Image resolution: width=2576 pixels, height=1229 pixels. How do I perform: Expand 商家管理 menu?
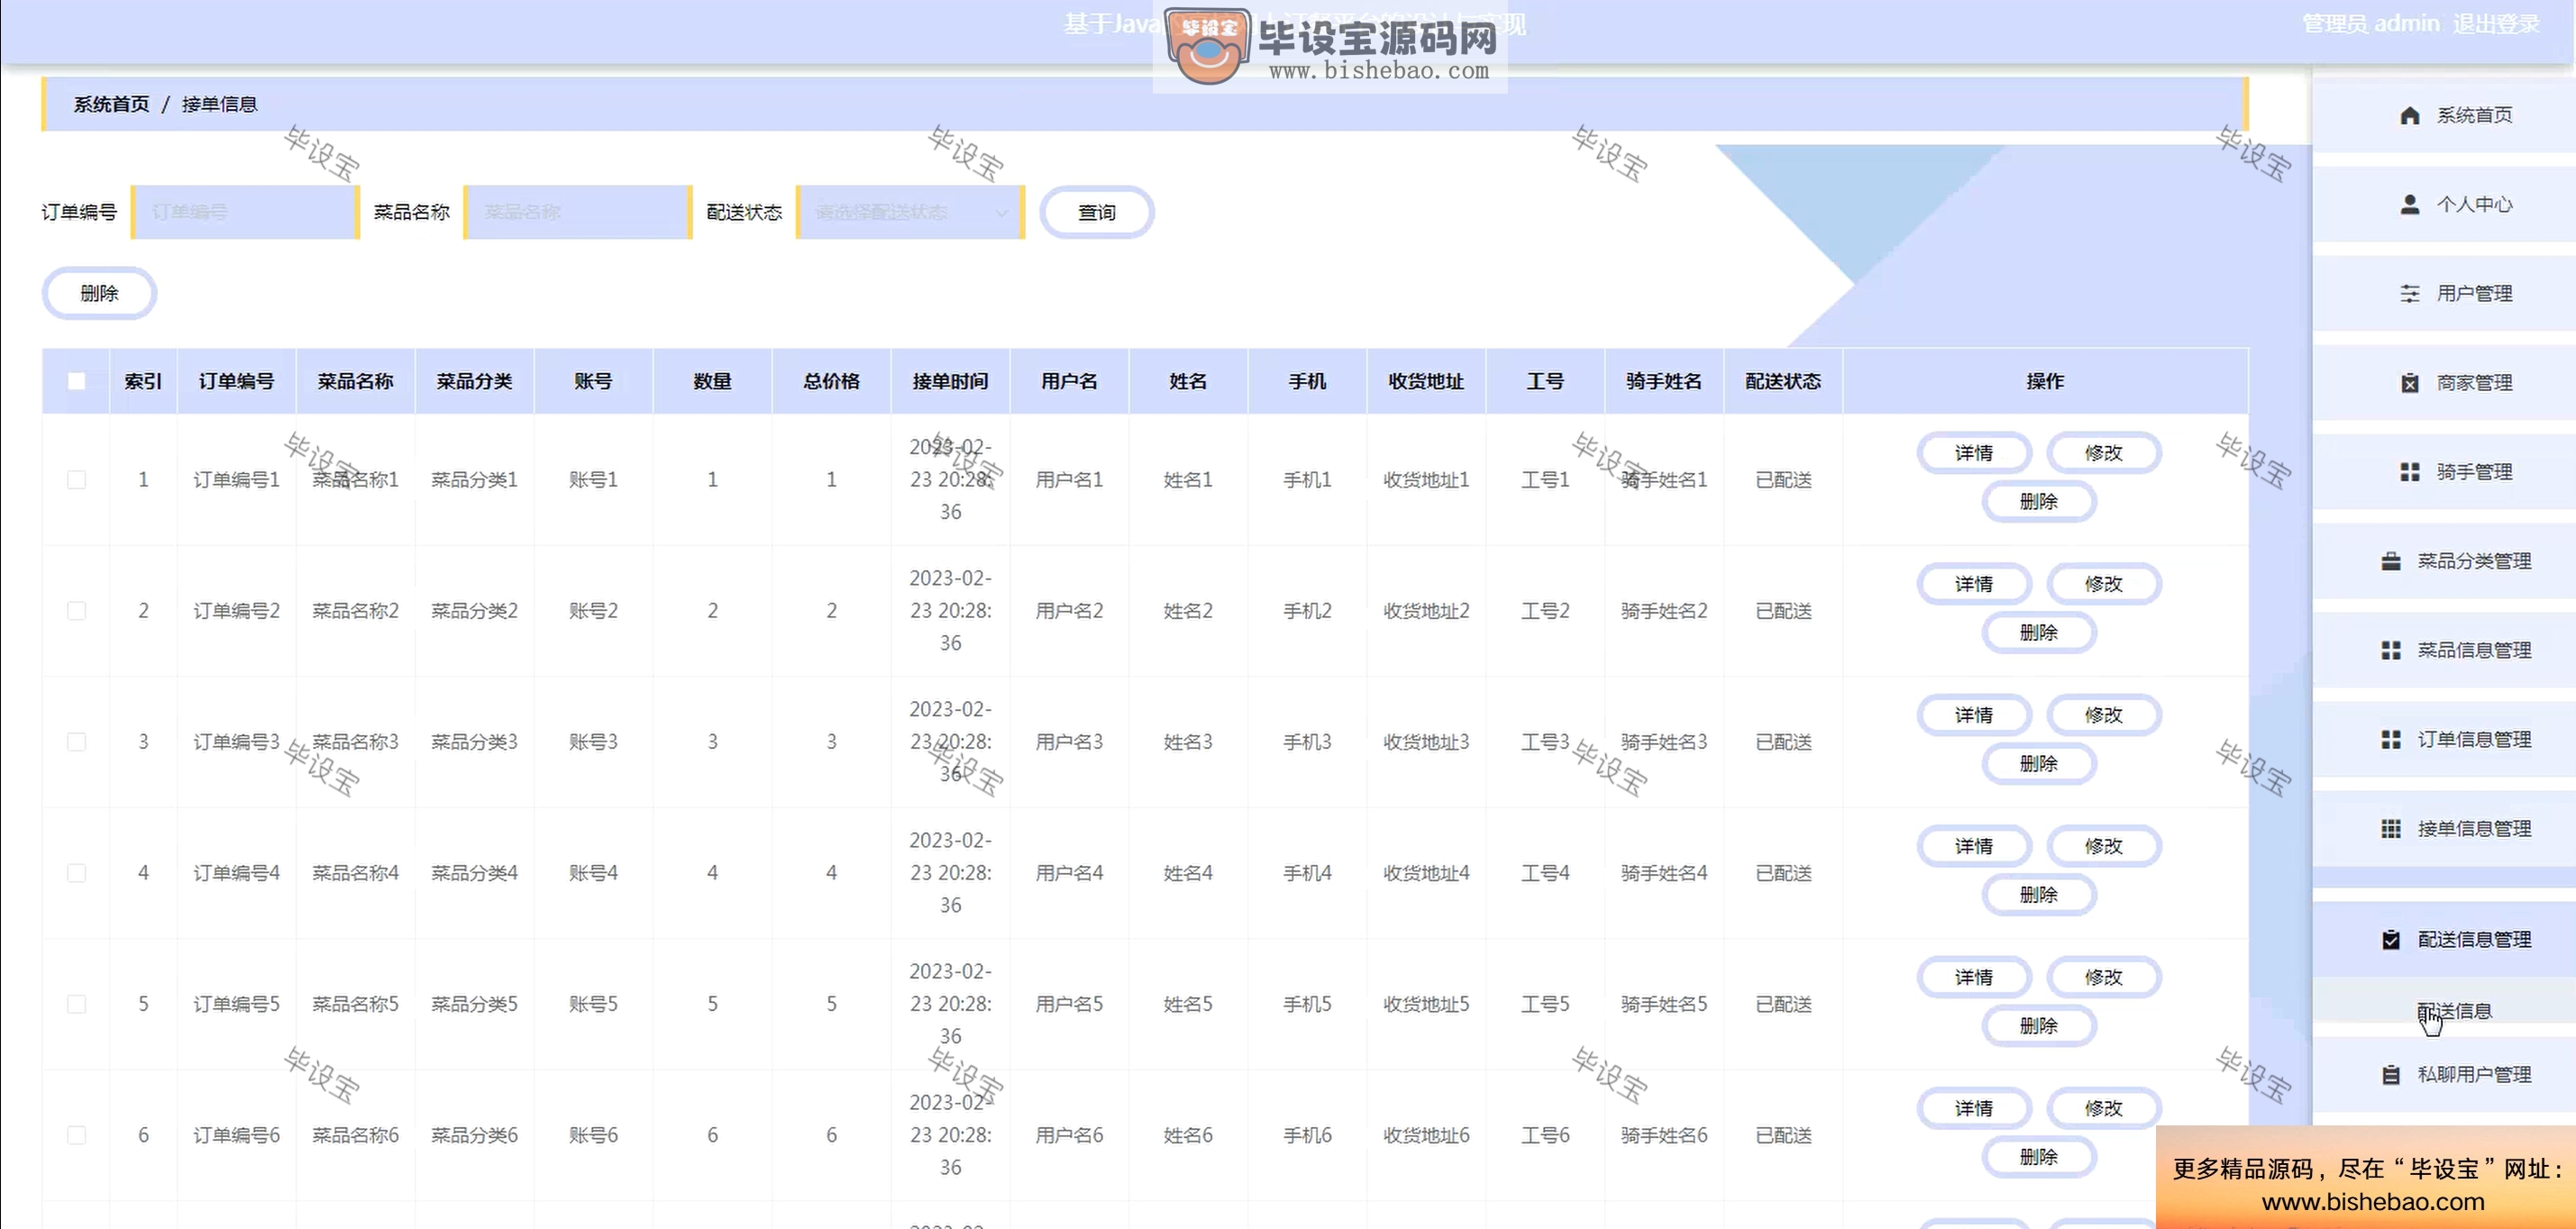click(x=2444, y=382)
